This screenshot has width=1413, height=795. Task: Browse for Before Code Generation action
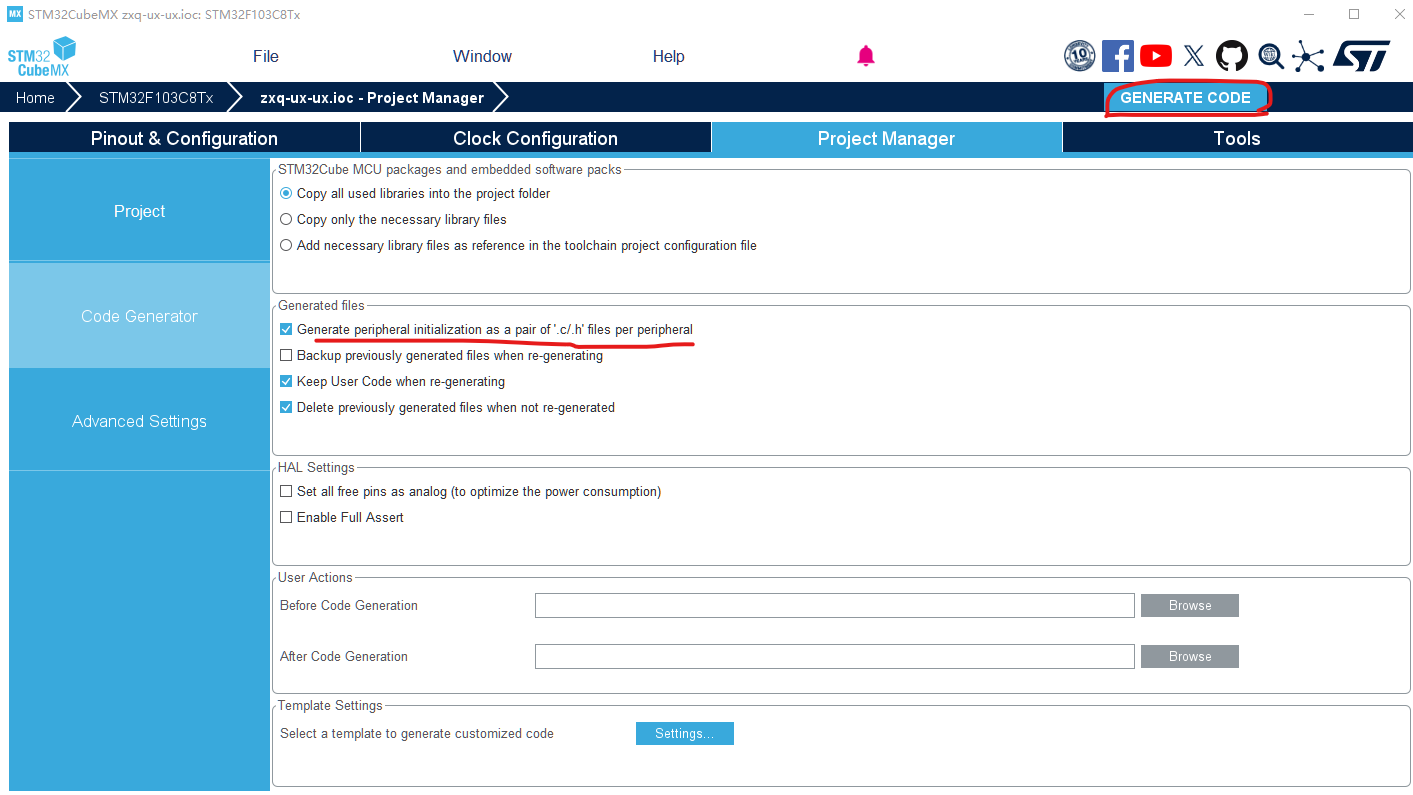coord(1190,605)
